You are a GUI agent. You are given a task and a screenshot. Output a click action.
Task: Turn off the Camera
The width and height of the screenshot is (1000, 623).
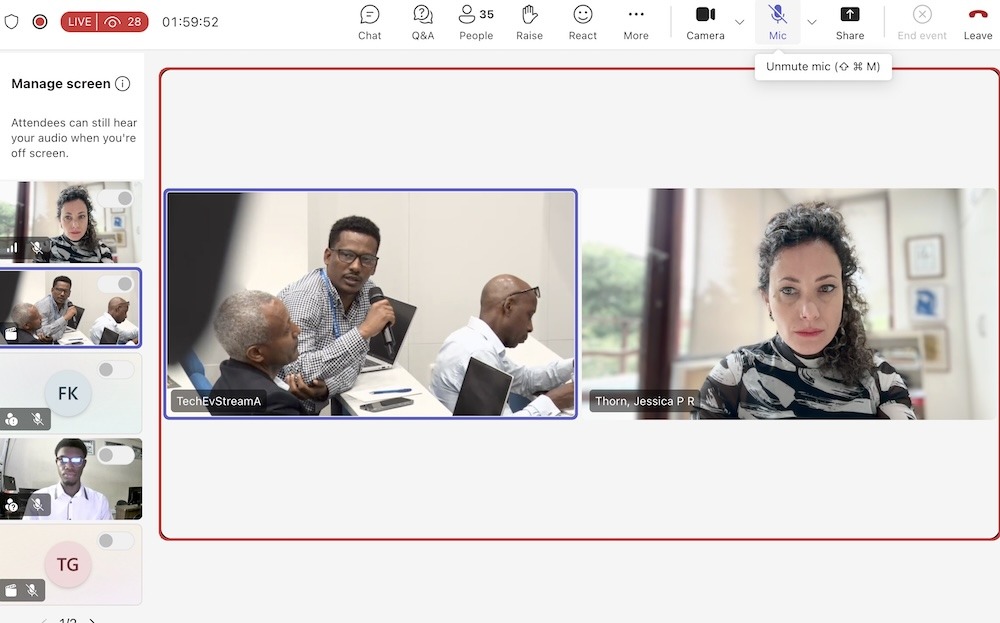(x=705, y=23)
